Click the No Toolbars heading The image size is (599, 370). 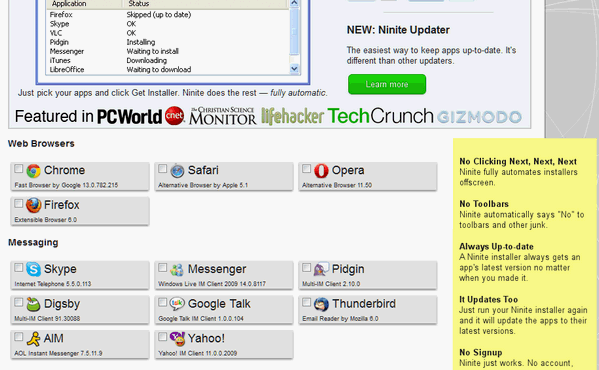(484, 204)
